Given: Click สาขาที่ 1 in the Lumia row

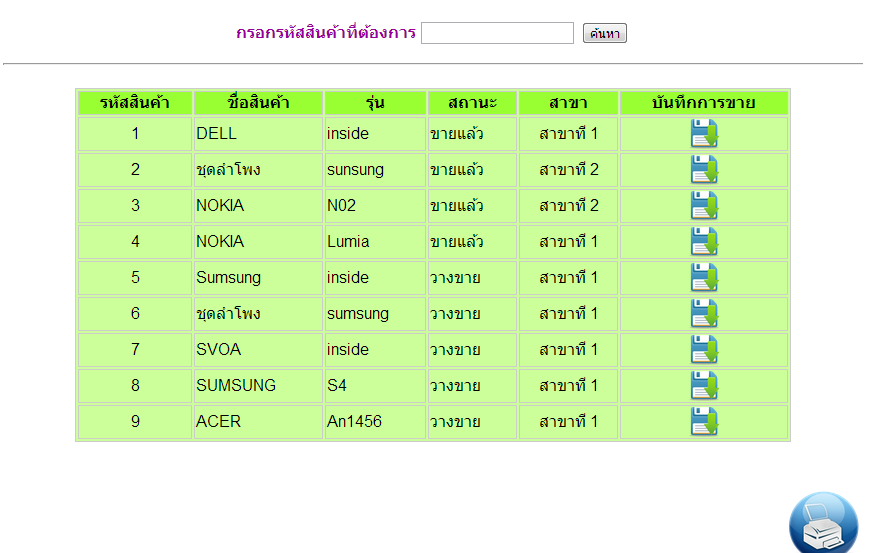Looking at the screenshot, I should (x=568, y=242).
